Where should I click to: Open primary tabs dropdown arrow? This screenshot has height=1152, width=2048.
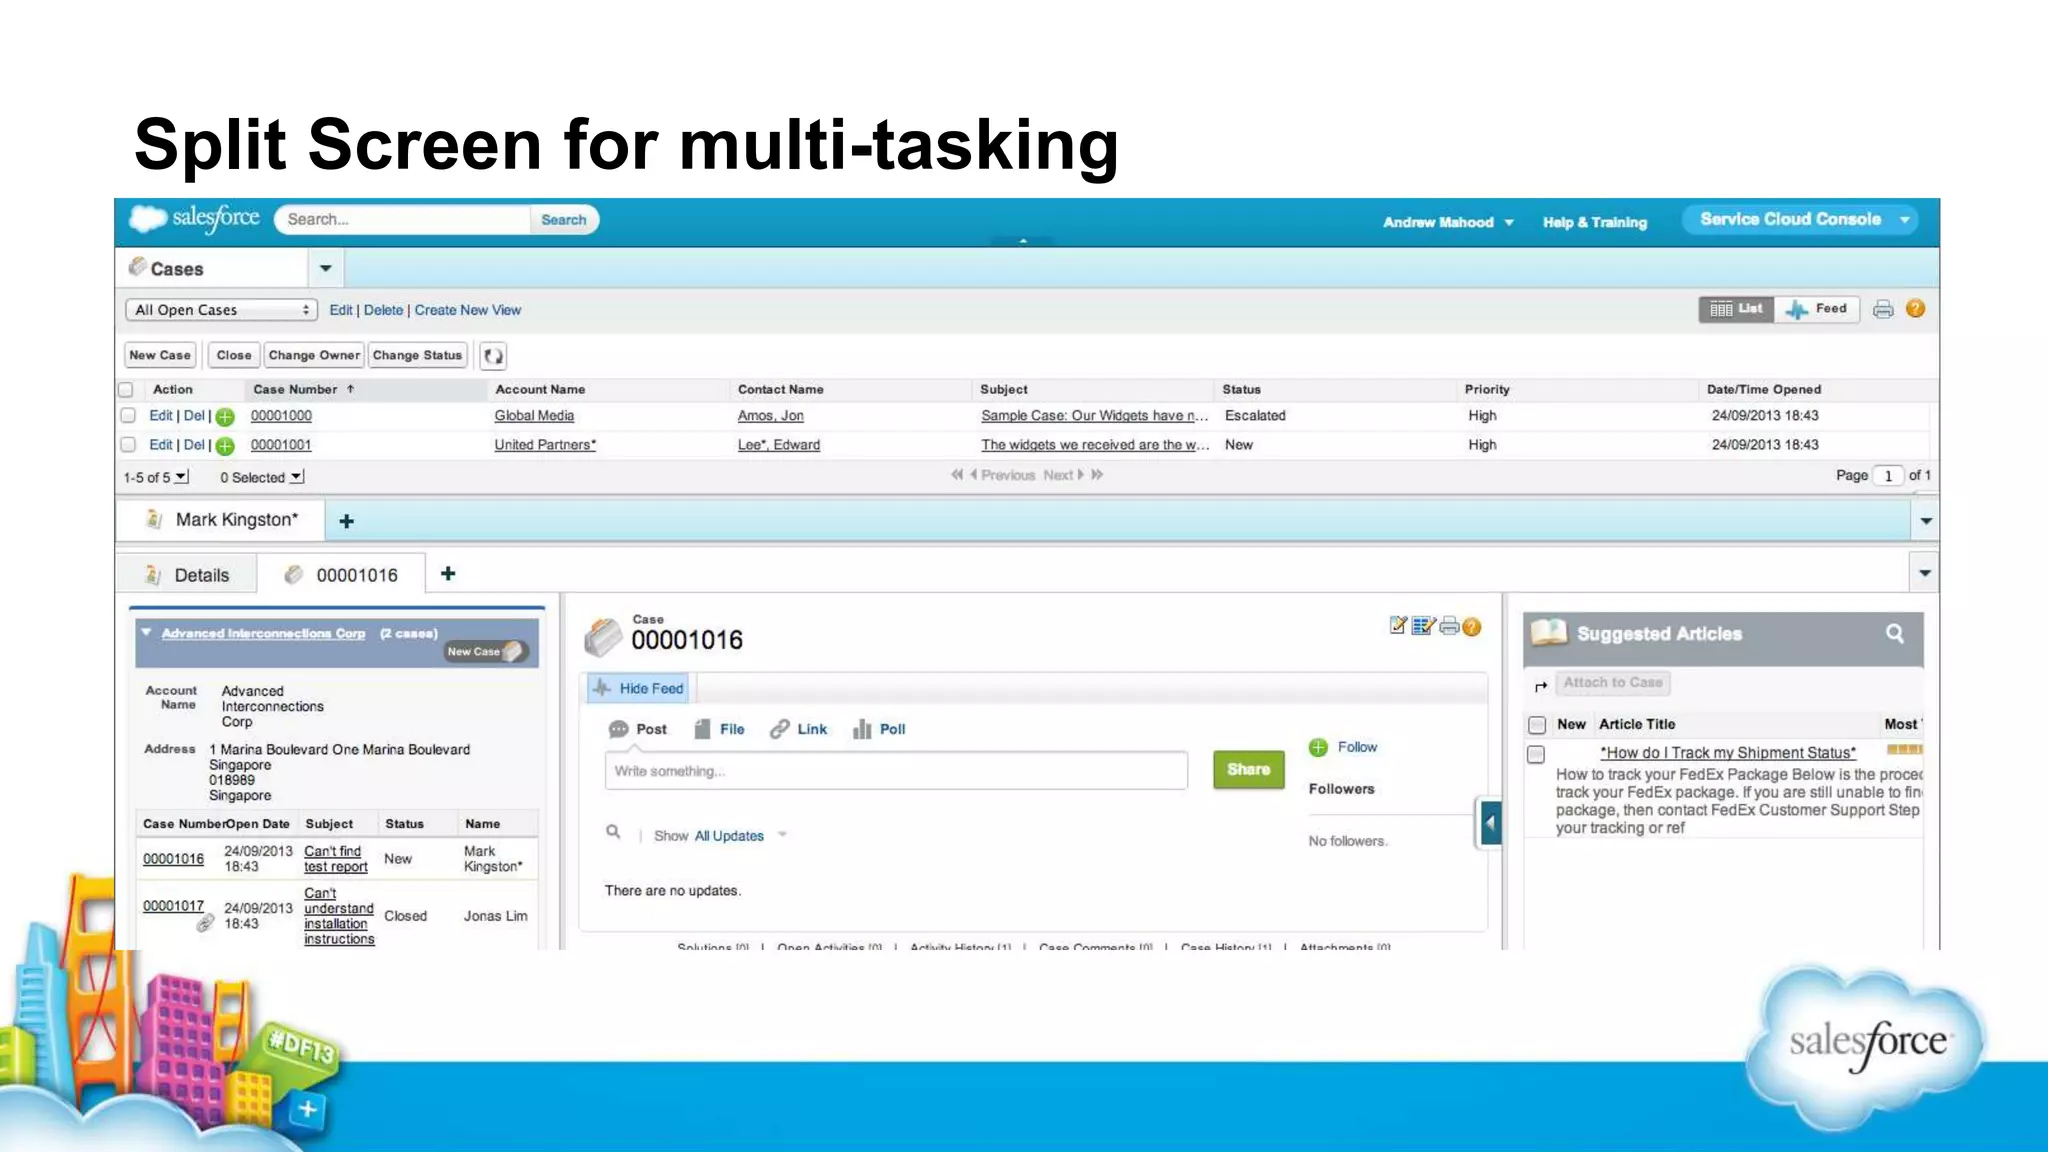1925,521
